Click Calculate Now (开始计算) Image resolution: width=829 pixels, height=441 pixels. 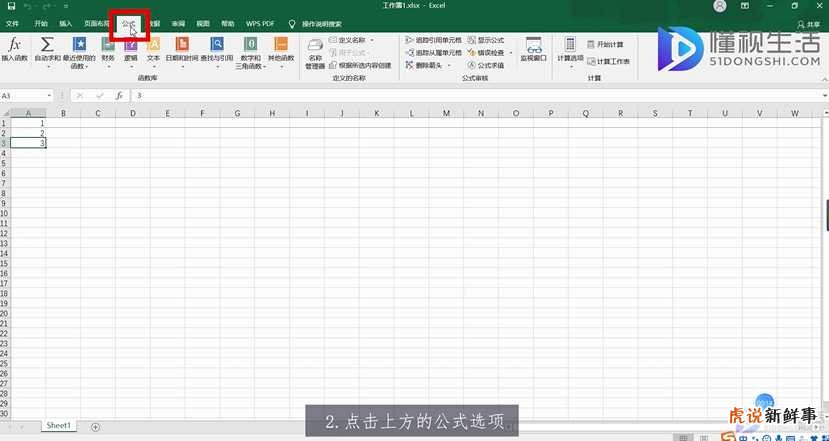pyautogui.click(x=605, y=44)
